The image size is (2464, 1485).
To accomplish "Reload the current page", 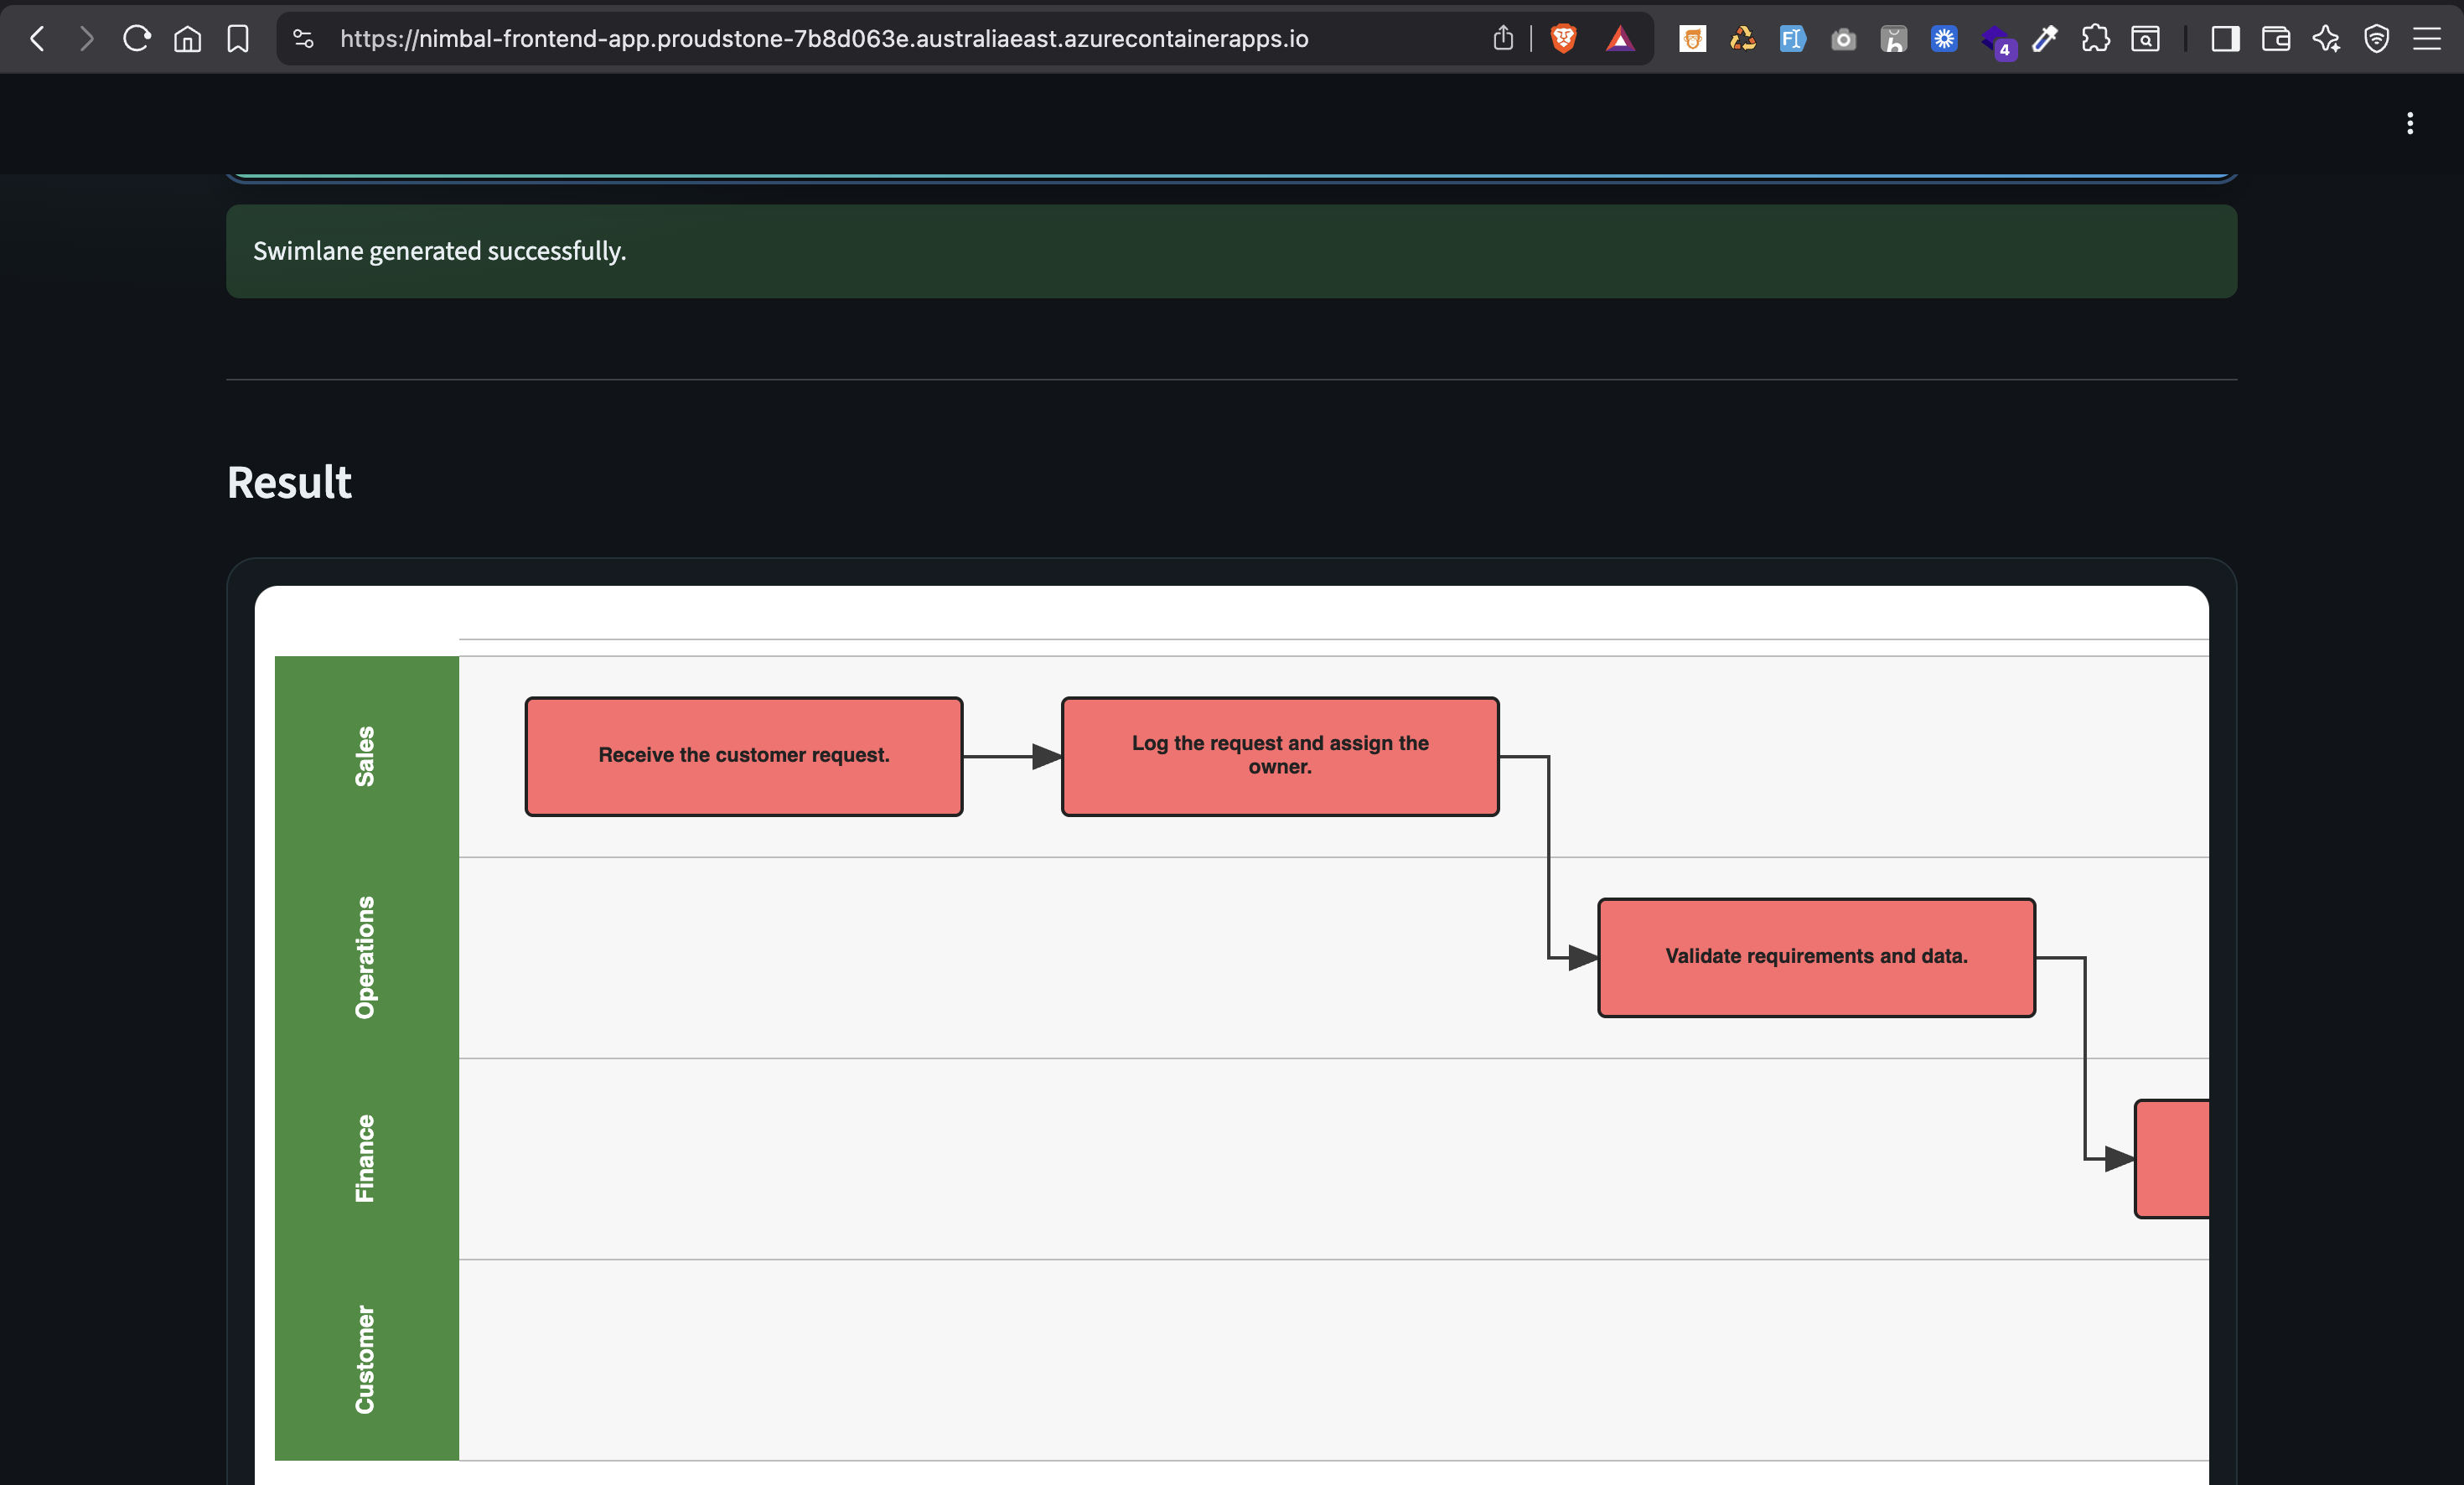I will pyautogui.click(x=136, y=38).
